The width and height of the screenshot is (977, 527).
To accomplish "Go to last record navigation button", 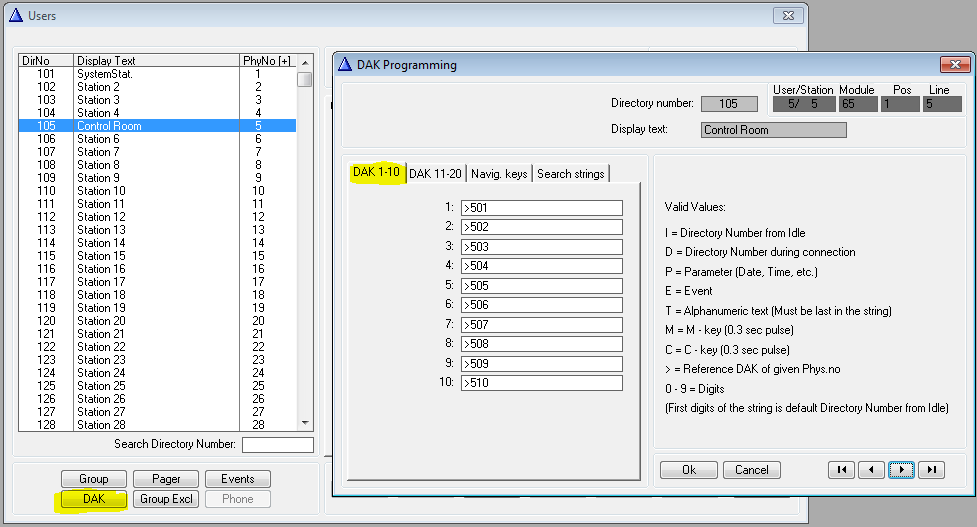I will click(x=930, y=470).
